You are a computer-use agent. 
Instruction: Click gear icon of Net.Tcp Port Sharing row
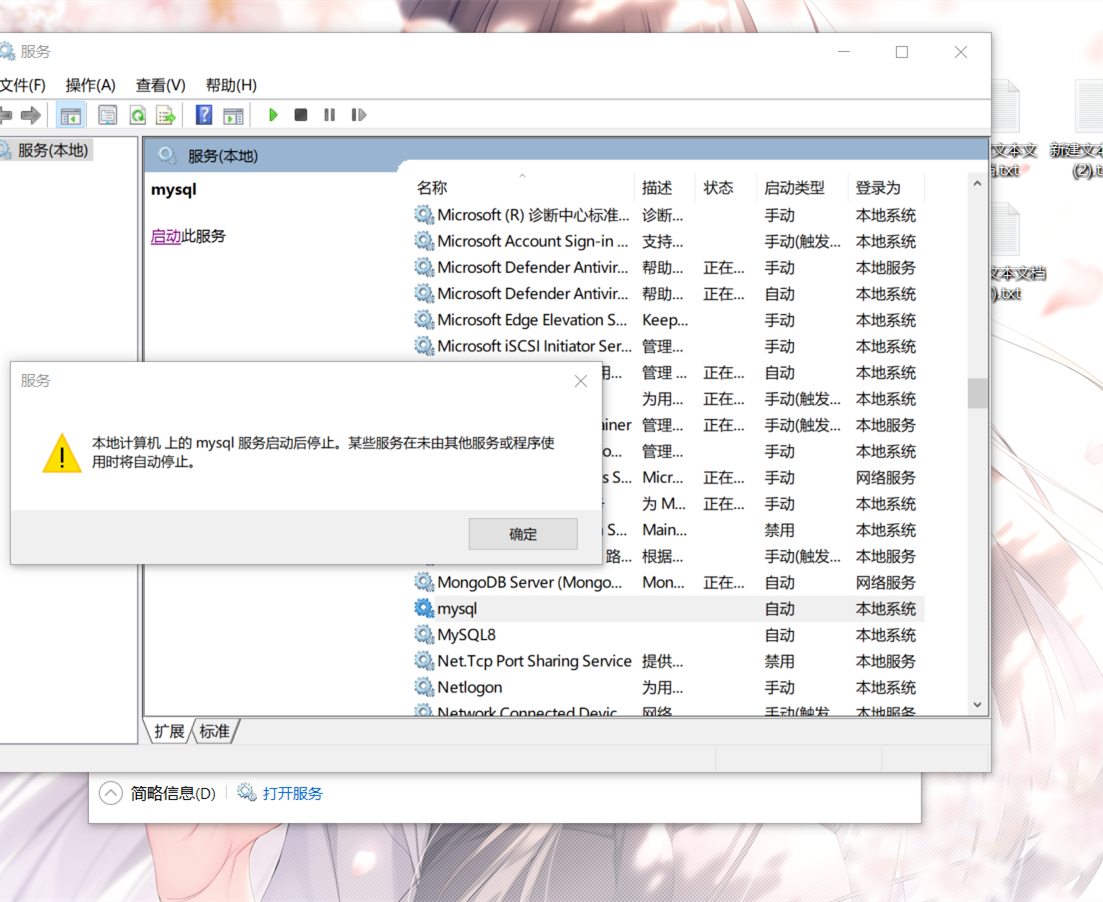[x=423, y=661]
